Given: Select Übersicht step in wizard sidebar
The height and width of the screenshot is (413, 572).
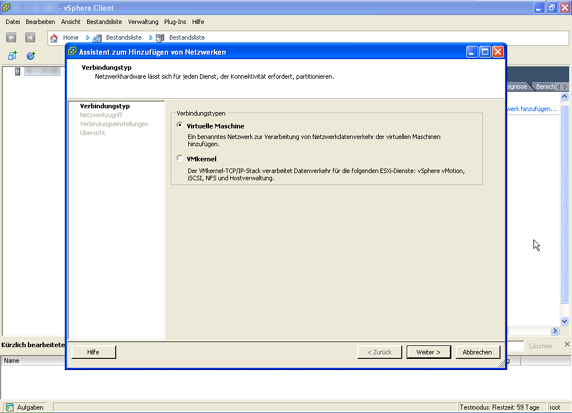Looking at the screenshot, I should [92, 133].
